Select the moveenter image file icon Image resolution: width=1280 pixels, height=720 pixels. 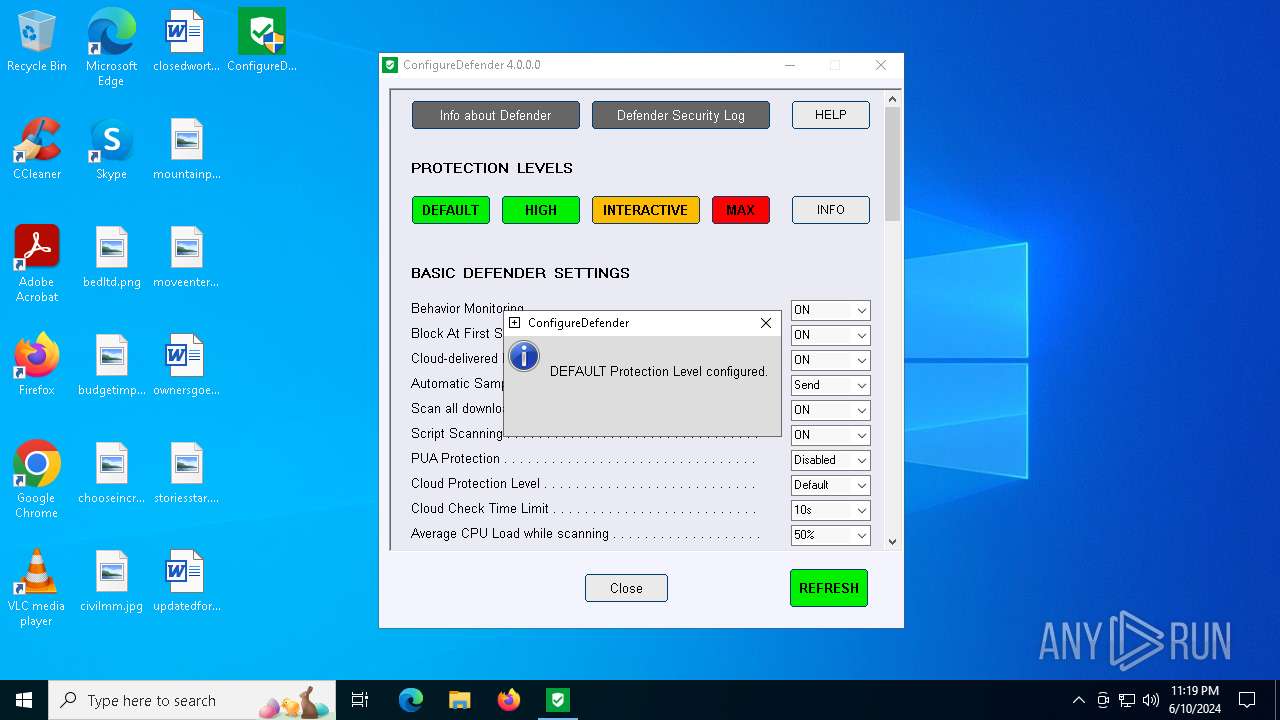[186, 257]
